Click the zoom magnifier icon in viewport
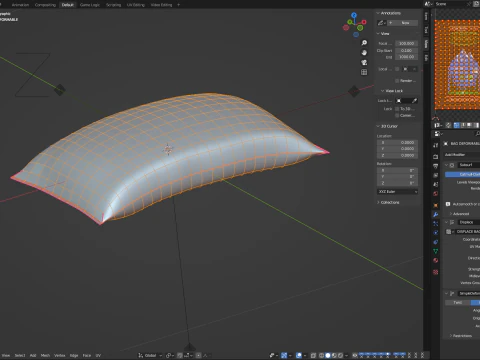Screen dimensions: 480x360 (x=364, y=43)
